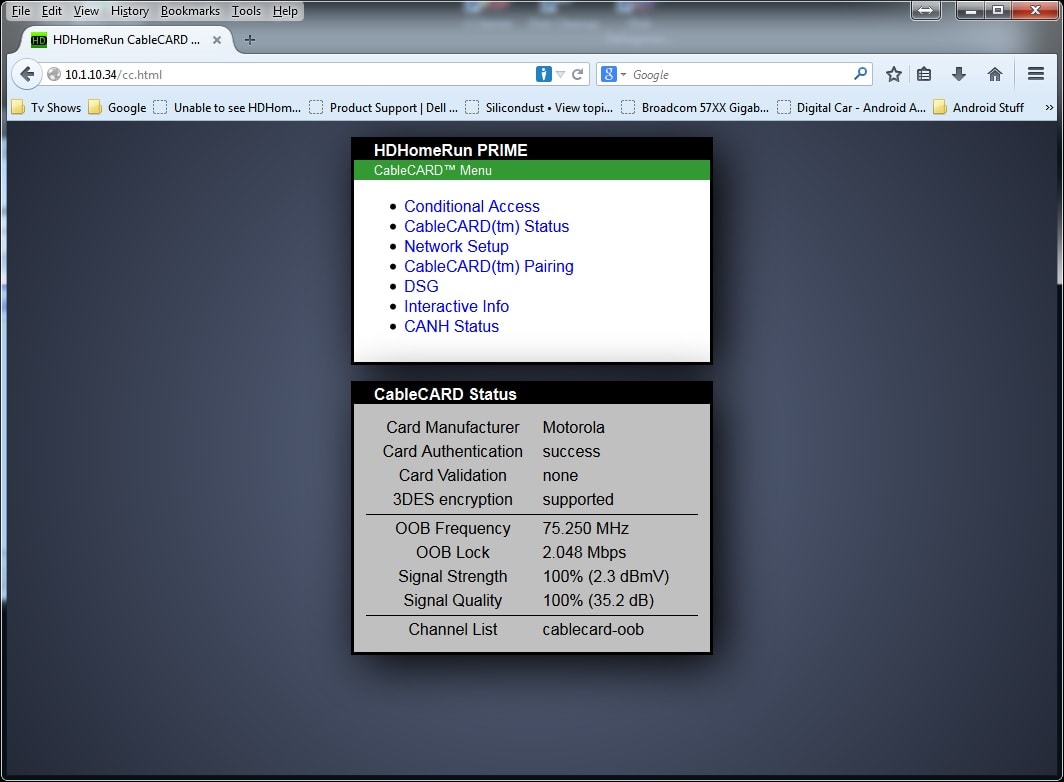
Task: Open the Conditional Access link
Action: pos(471,206)
